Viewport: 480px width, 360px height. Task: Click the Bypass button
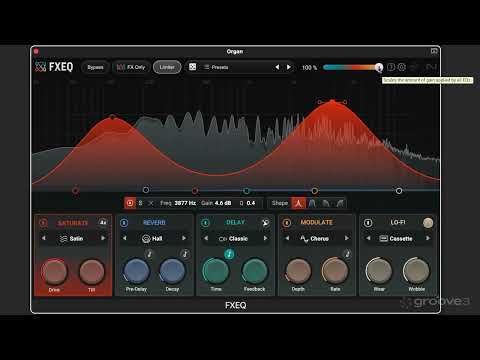[x=95, y=67]
